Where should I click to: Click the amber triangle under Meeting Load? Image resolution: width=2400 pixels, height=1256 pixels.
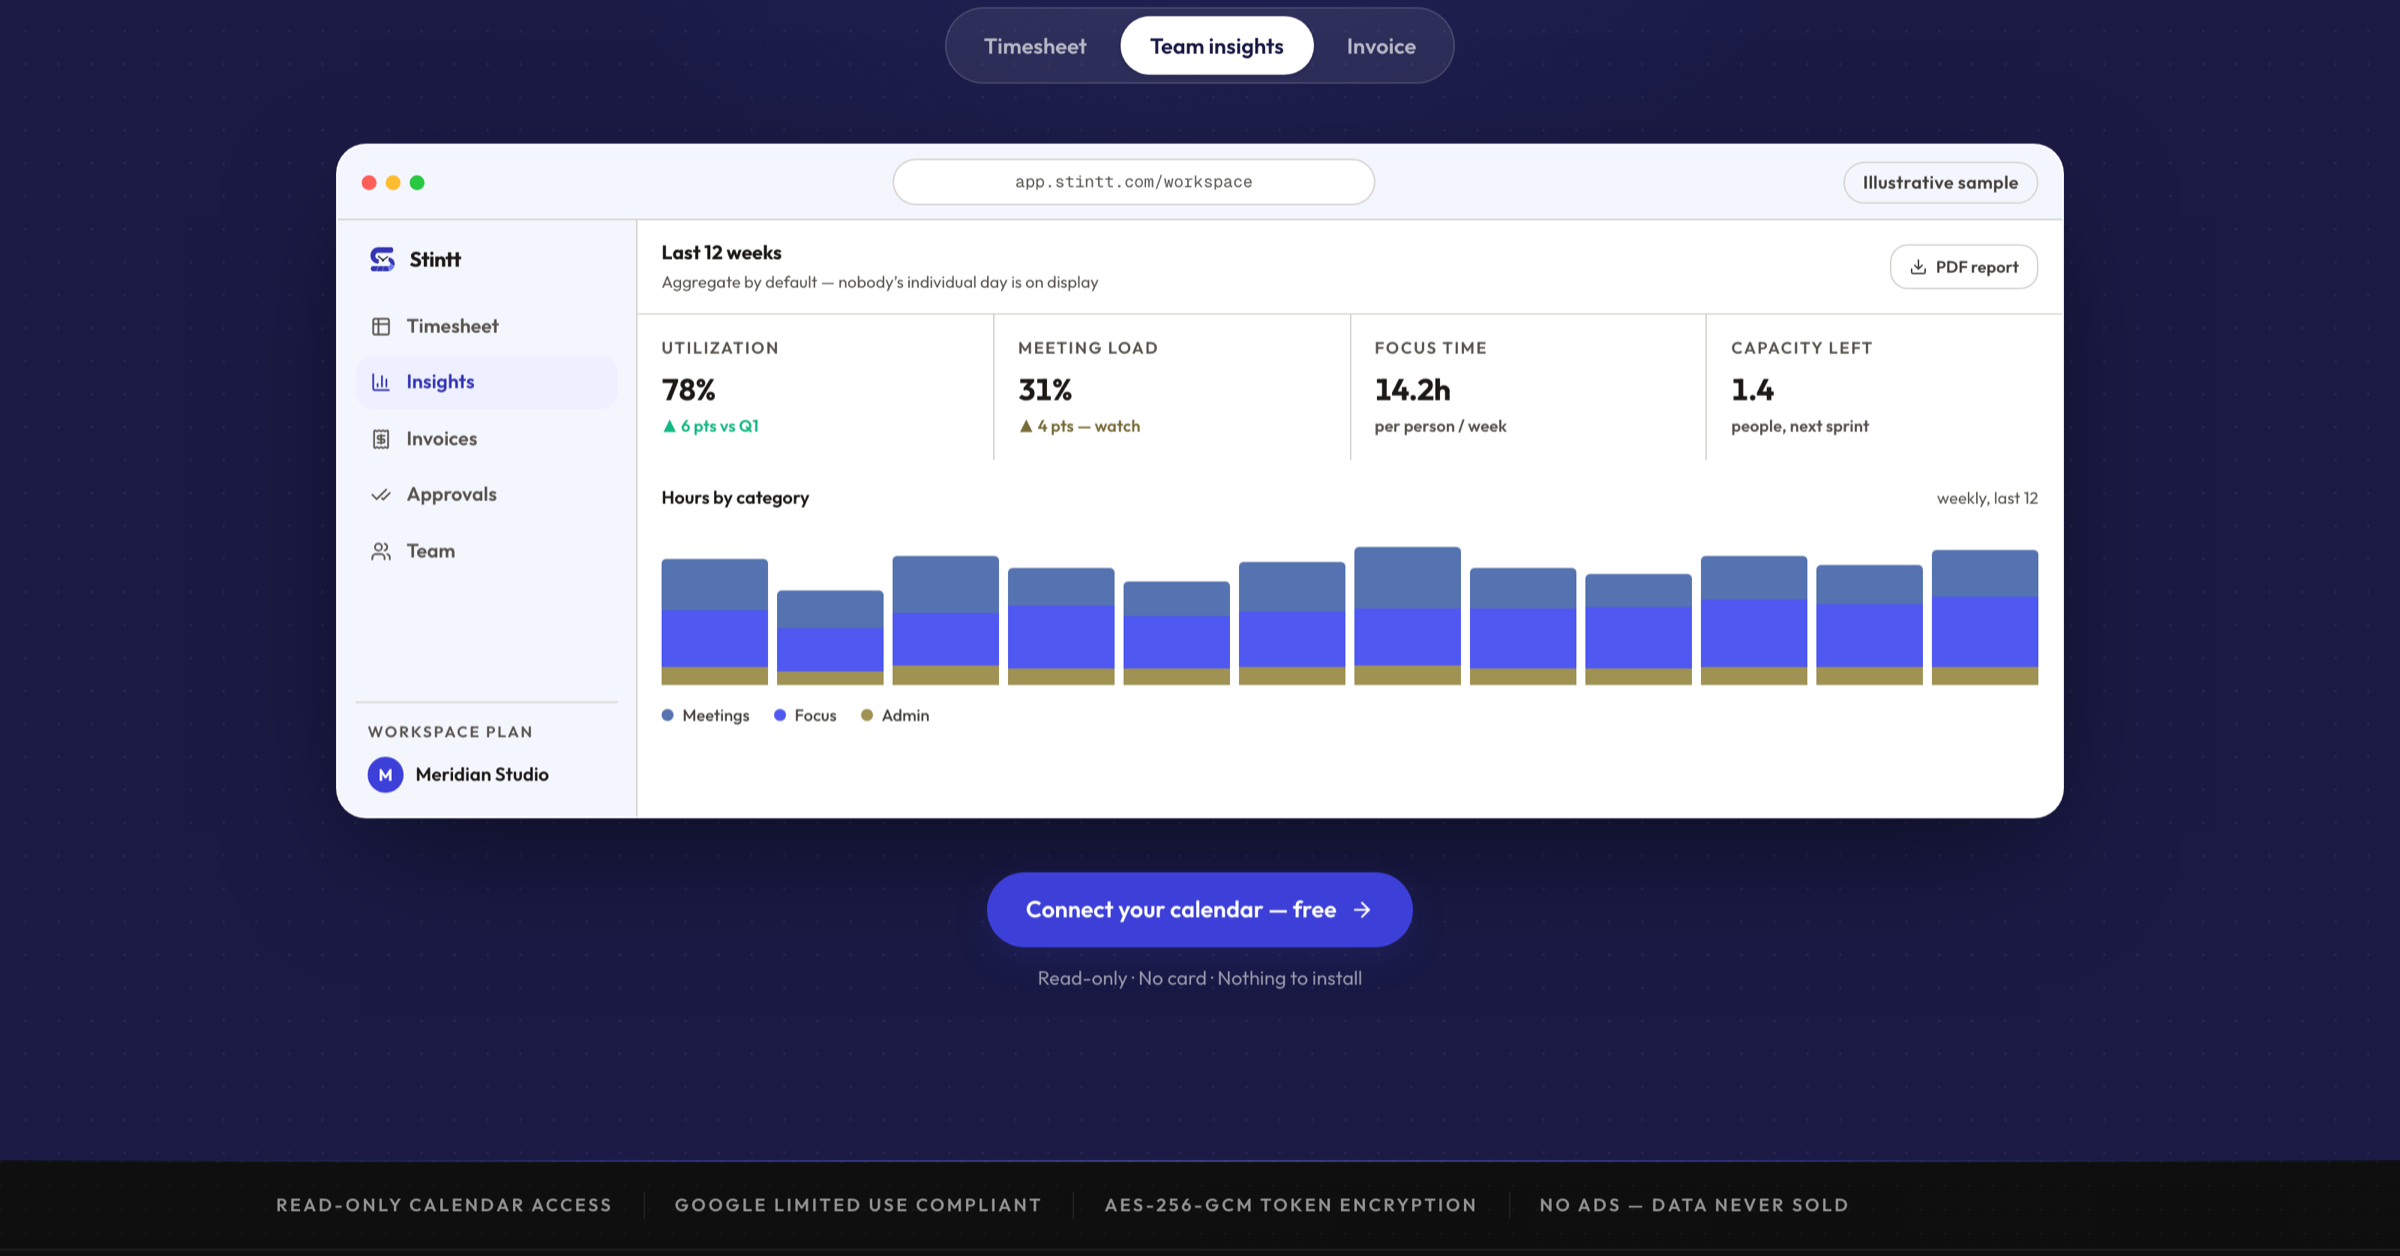tap(1025, 426)
